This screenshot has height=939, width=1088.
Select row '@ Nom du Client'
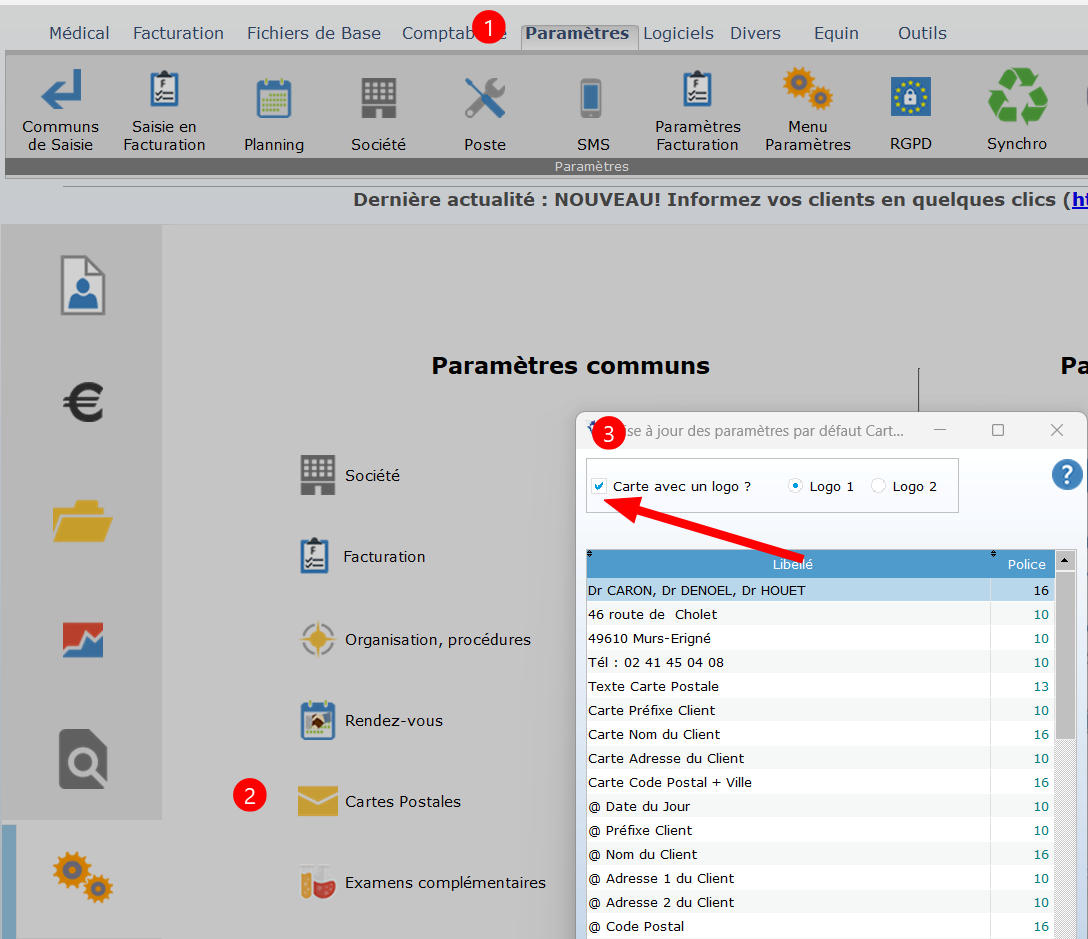820,854
